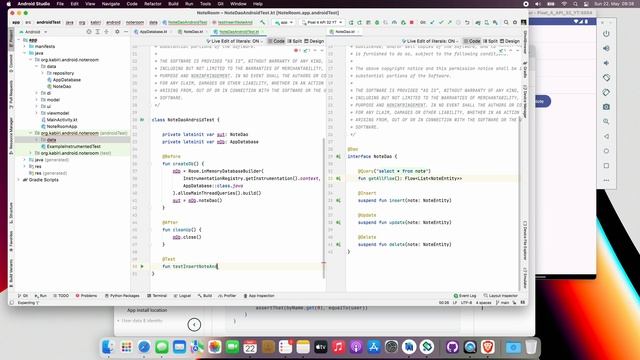
Task: Click the Make Project hammer icon
Action: point(263,22)
